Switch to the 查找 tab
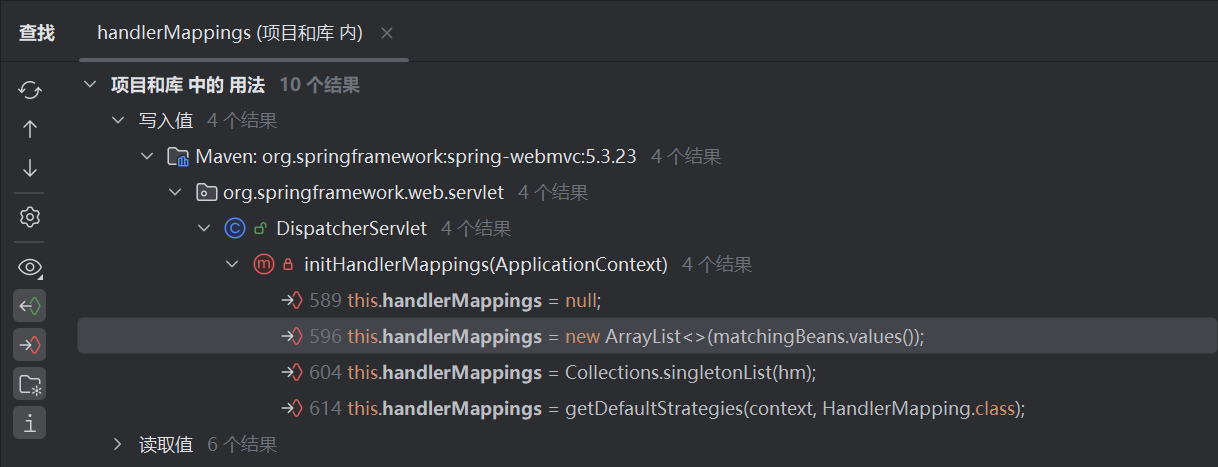1218x467 pixels. coord(37,33)
